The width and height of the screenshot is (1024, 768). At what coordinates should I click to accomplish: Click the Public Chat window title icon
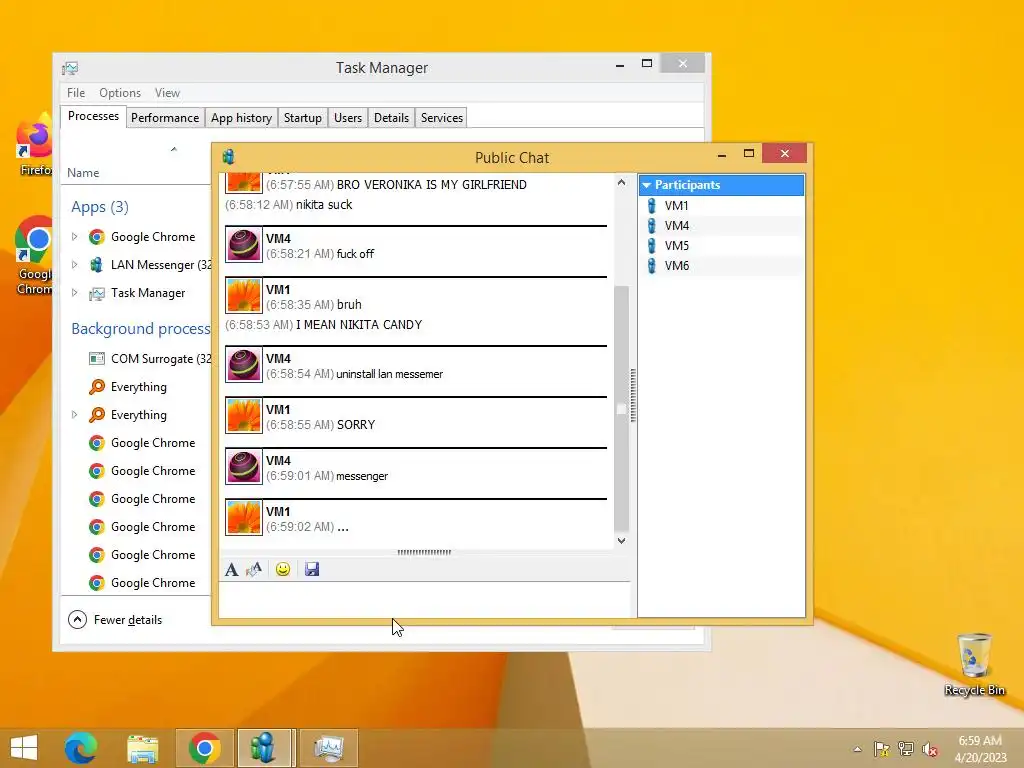(229, 157)
